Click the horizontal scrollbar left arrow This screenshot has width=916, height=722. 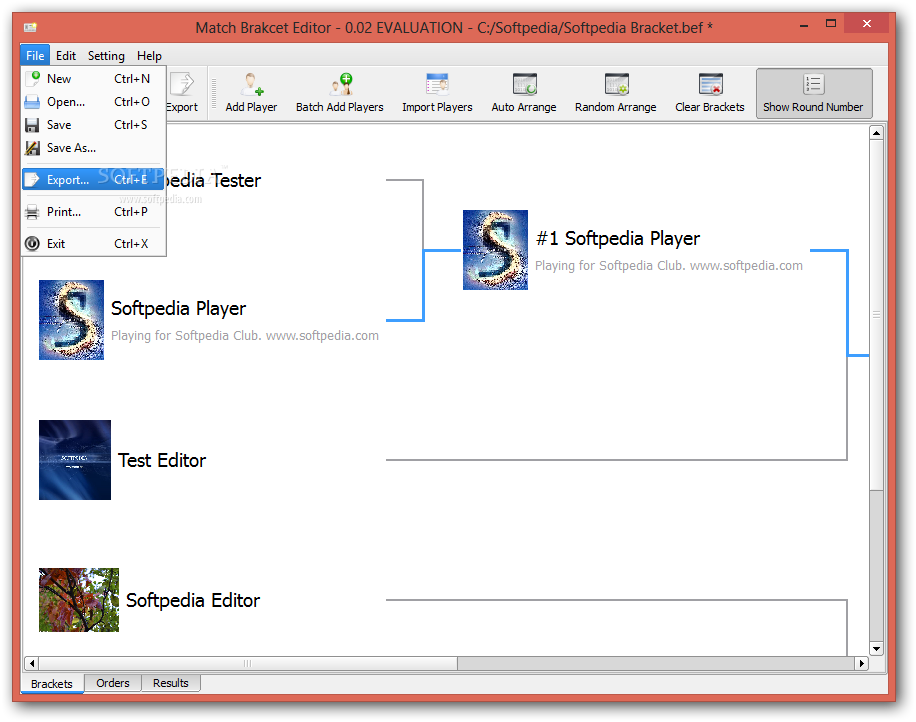pyautogui.click(x=32, y=664)
